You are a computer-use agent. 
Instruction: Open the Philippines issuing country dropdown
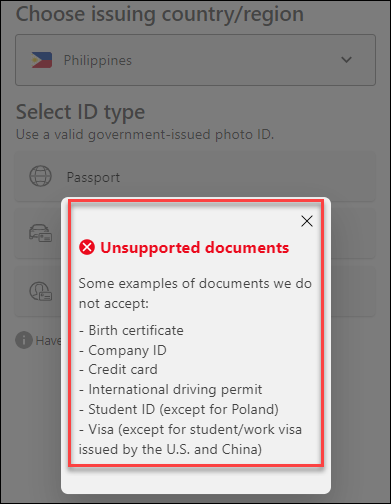[195, 60]
